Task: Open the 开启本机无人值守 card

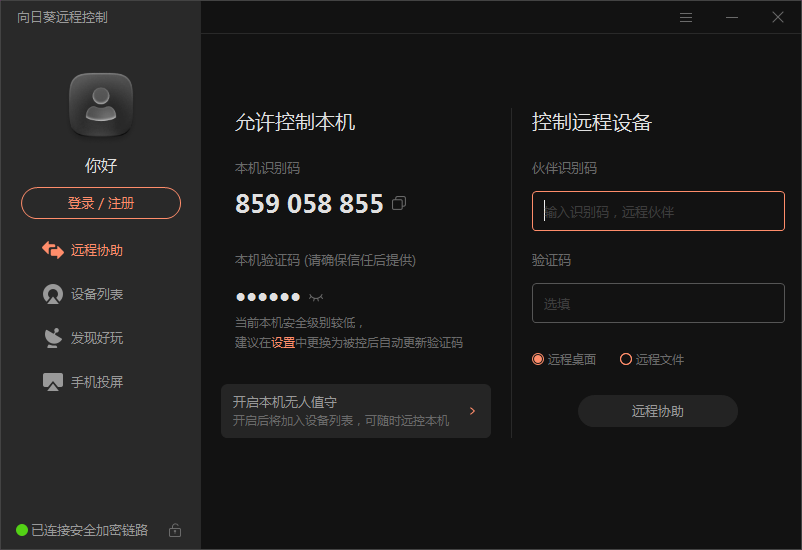Action: (x=356, y=411)
